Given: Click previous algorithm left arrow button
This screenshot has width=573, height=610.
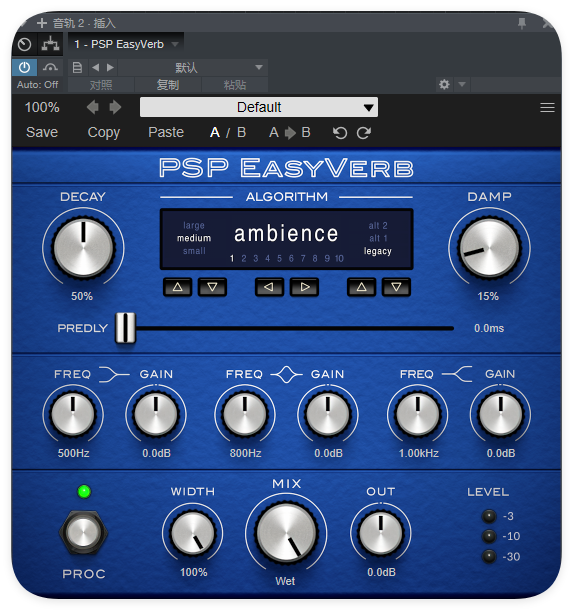Looking at the screenshot, I should point(269,287).
